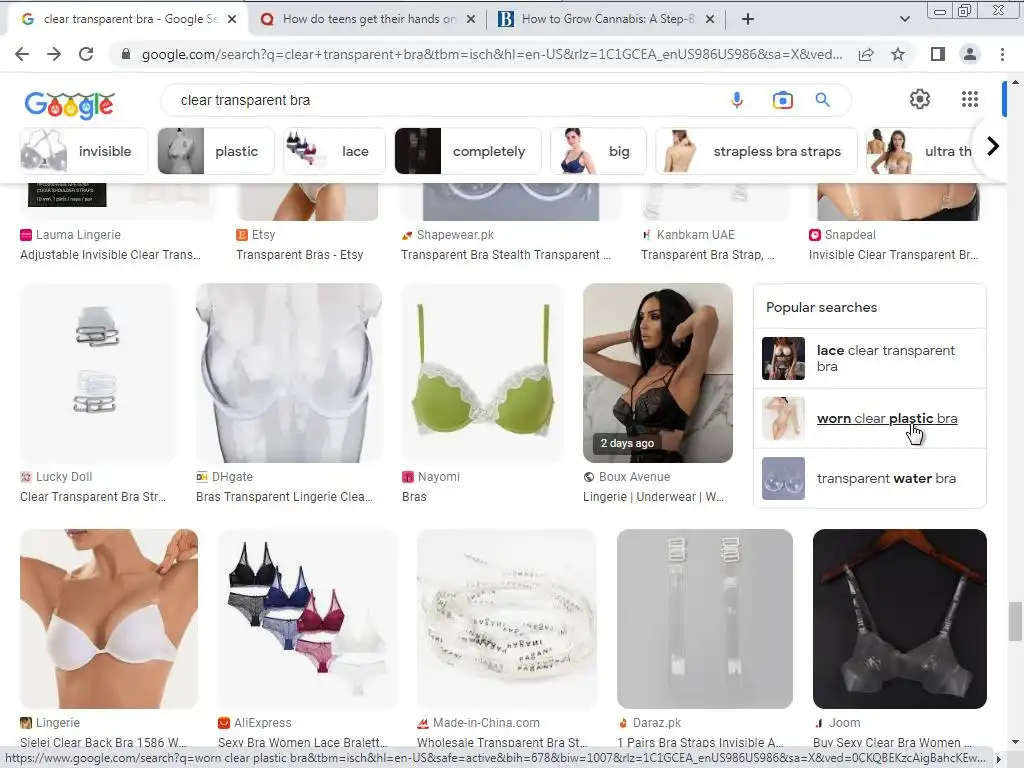Close the Google search tab
The image size is (1024, 768).
[232, 20]
